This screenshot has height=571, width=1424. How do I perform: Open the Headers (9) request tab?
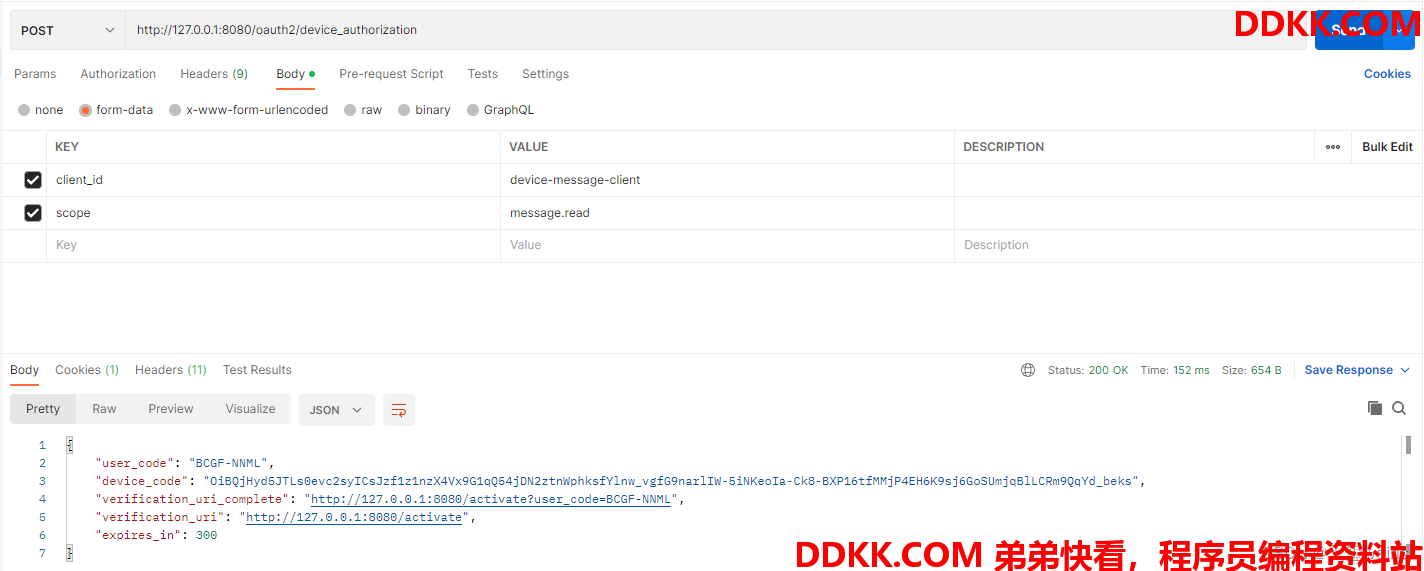tap(214, 74)
